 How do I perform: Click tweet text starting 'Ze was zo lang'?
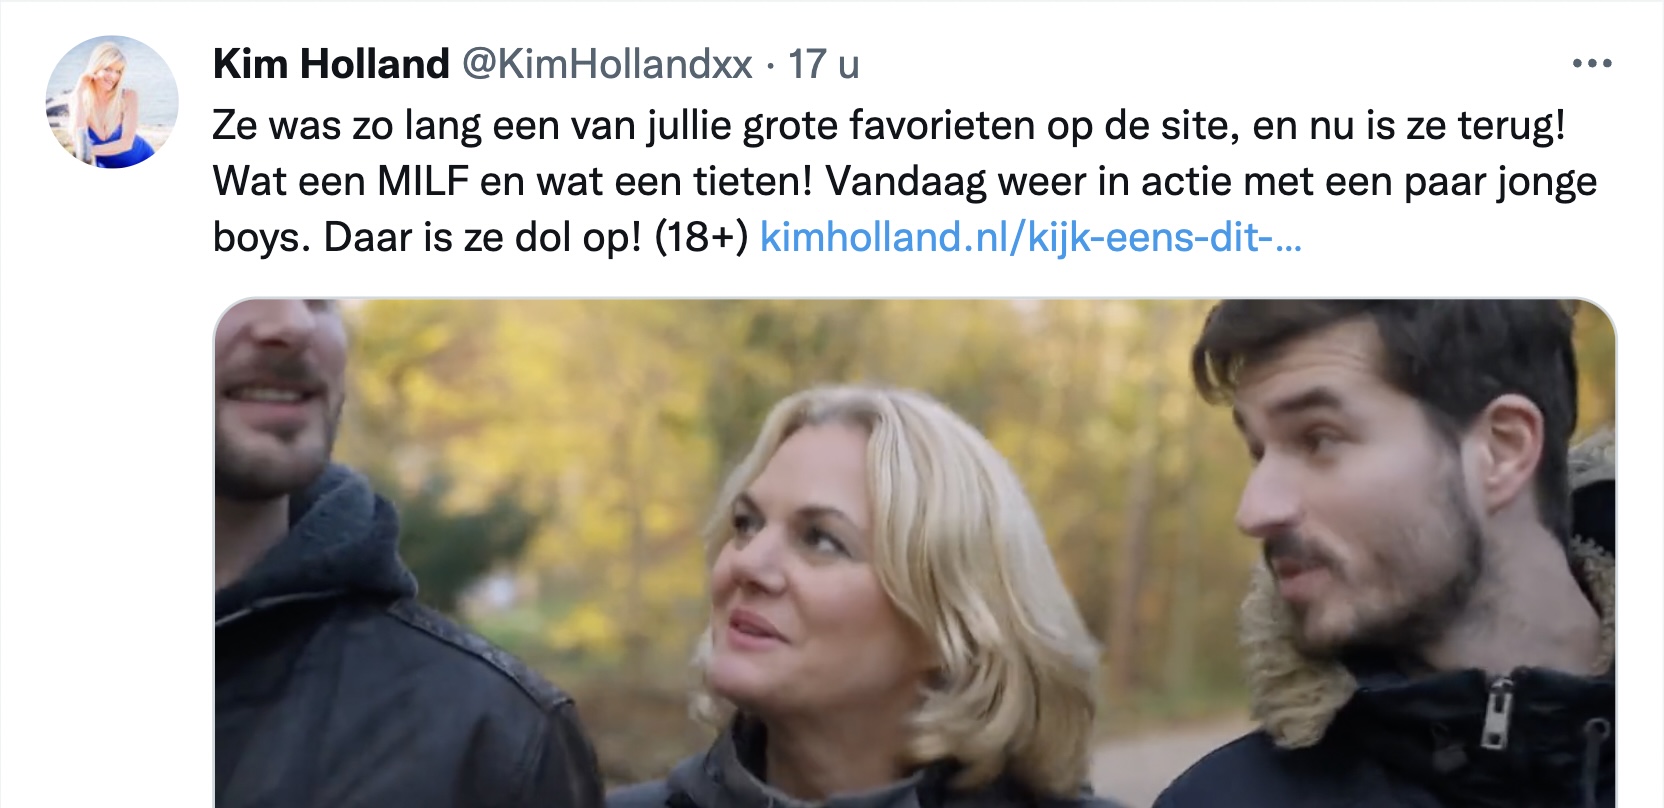tap(889, 125)
